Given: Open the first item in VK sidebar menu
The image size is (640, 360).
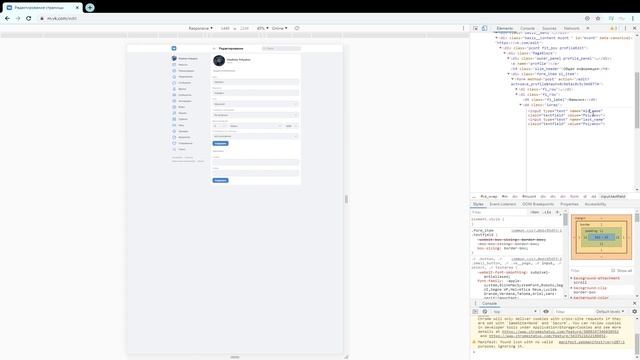Looking at the screenshot, I should 184,58.
